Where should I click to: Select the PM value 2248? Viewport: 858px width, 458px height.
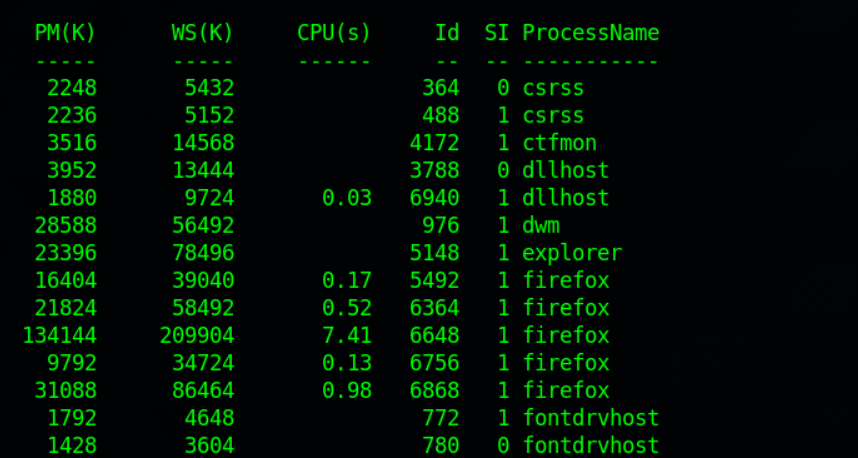pyautogui.click(x=72, y=88)
